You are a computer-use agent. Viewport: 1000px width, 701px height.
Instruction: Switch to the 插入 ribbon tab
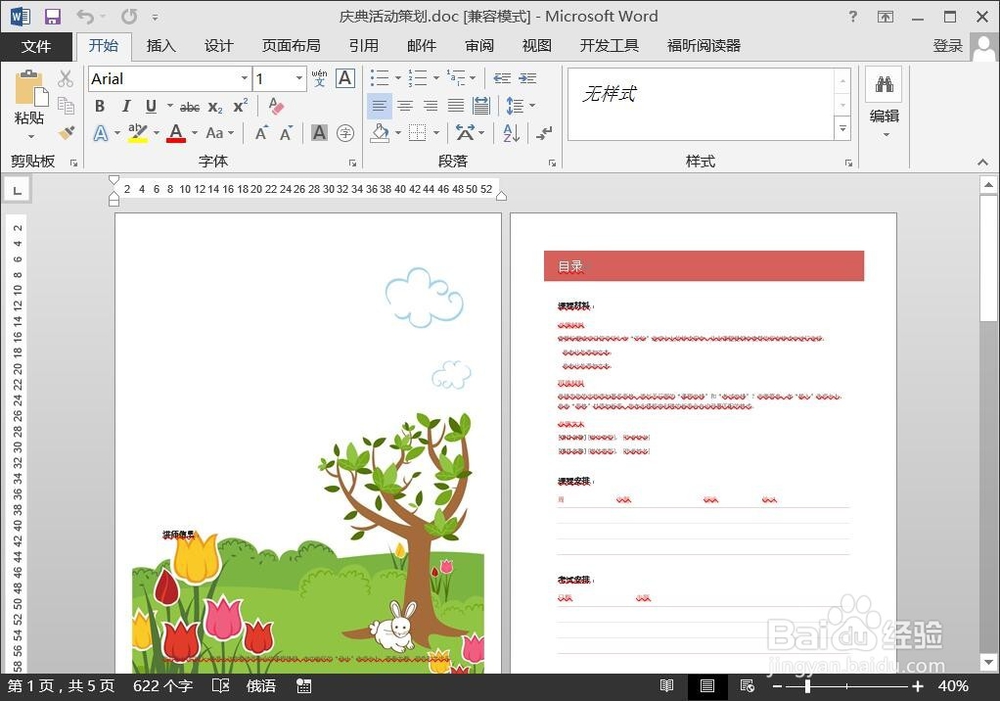pos(162,45)
